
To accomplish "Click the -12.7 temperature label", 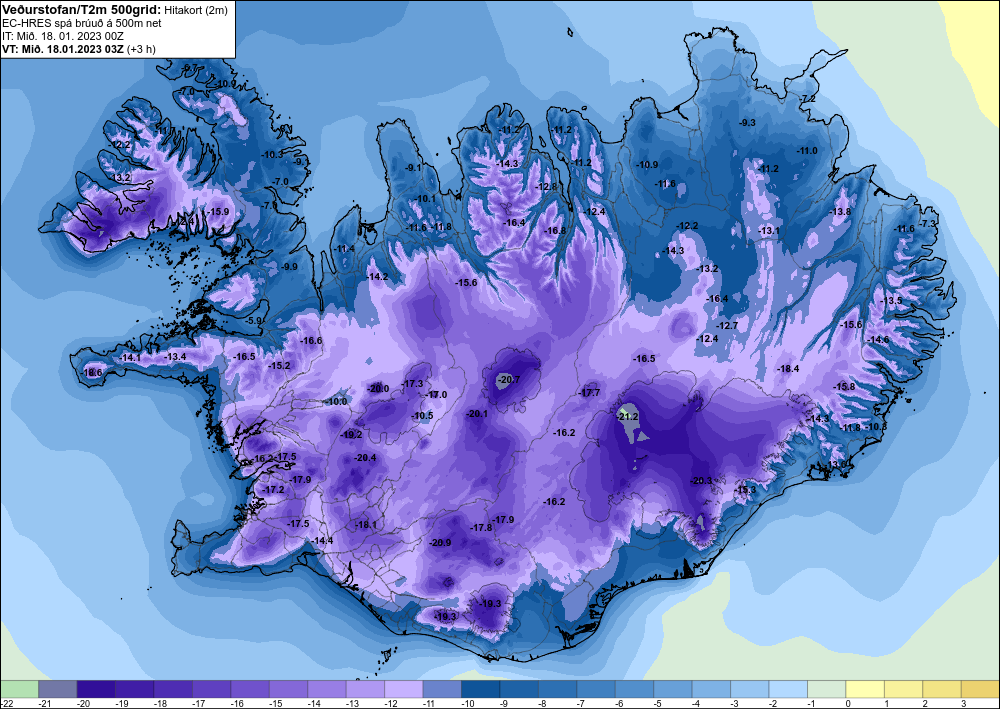I will click(727, 326).
